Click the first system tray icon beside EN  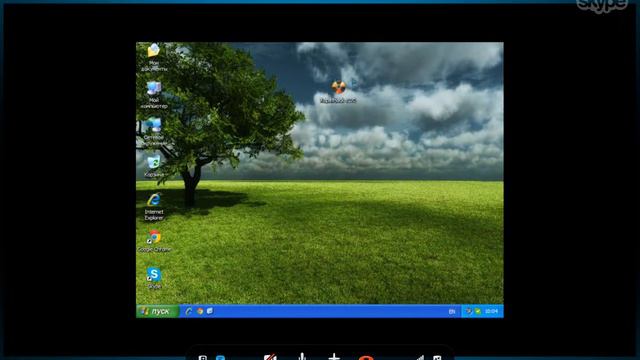pyautogui.click(x=469, y=311)
